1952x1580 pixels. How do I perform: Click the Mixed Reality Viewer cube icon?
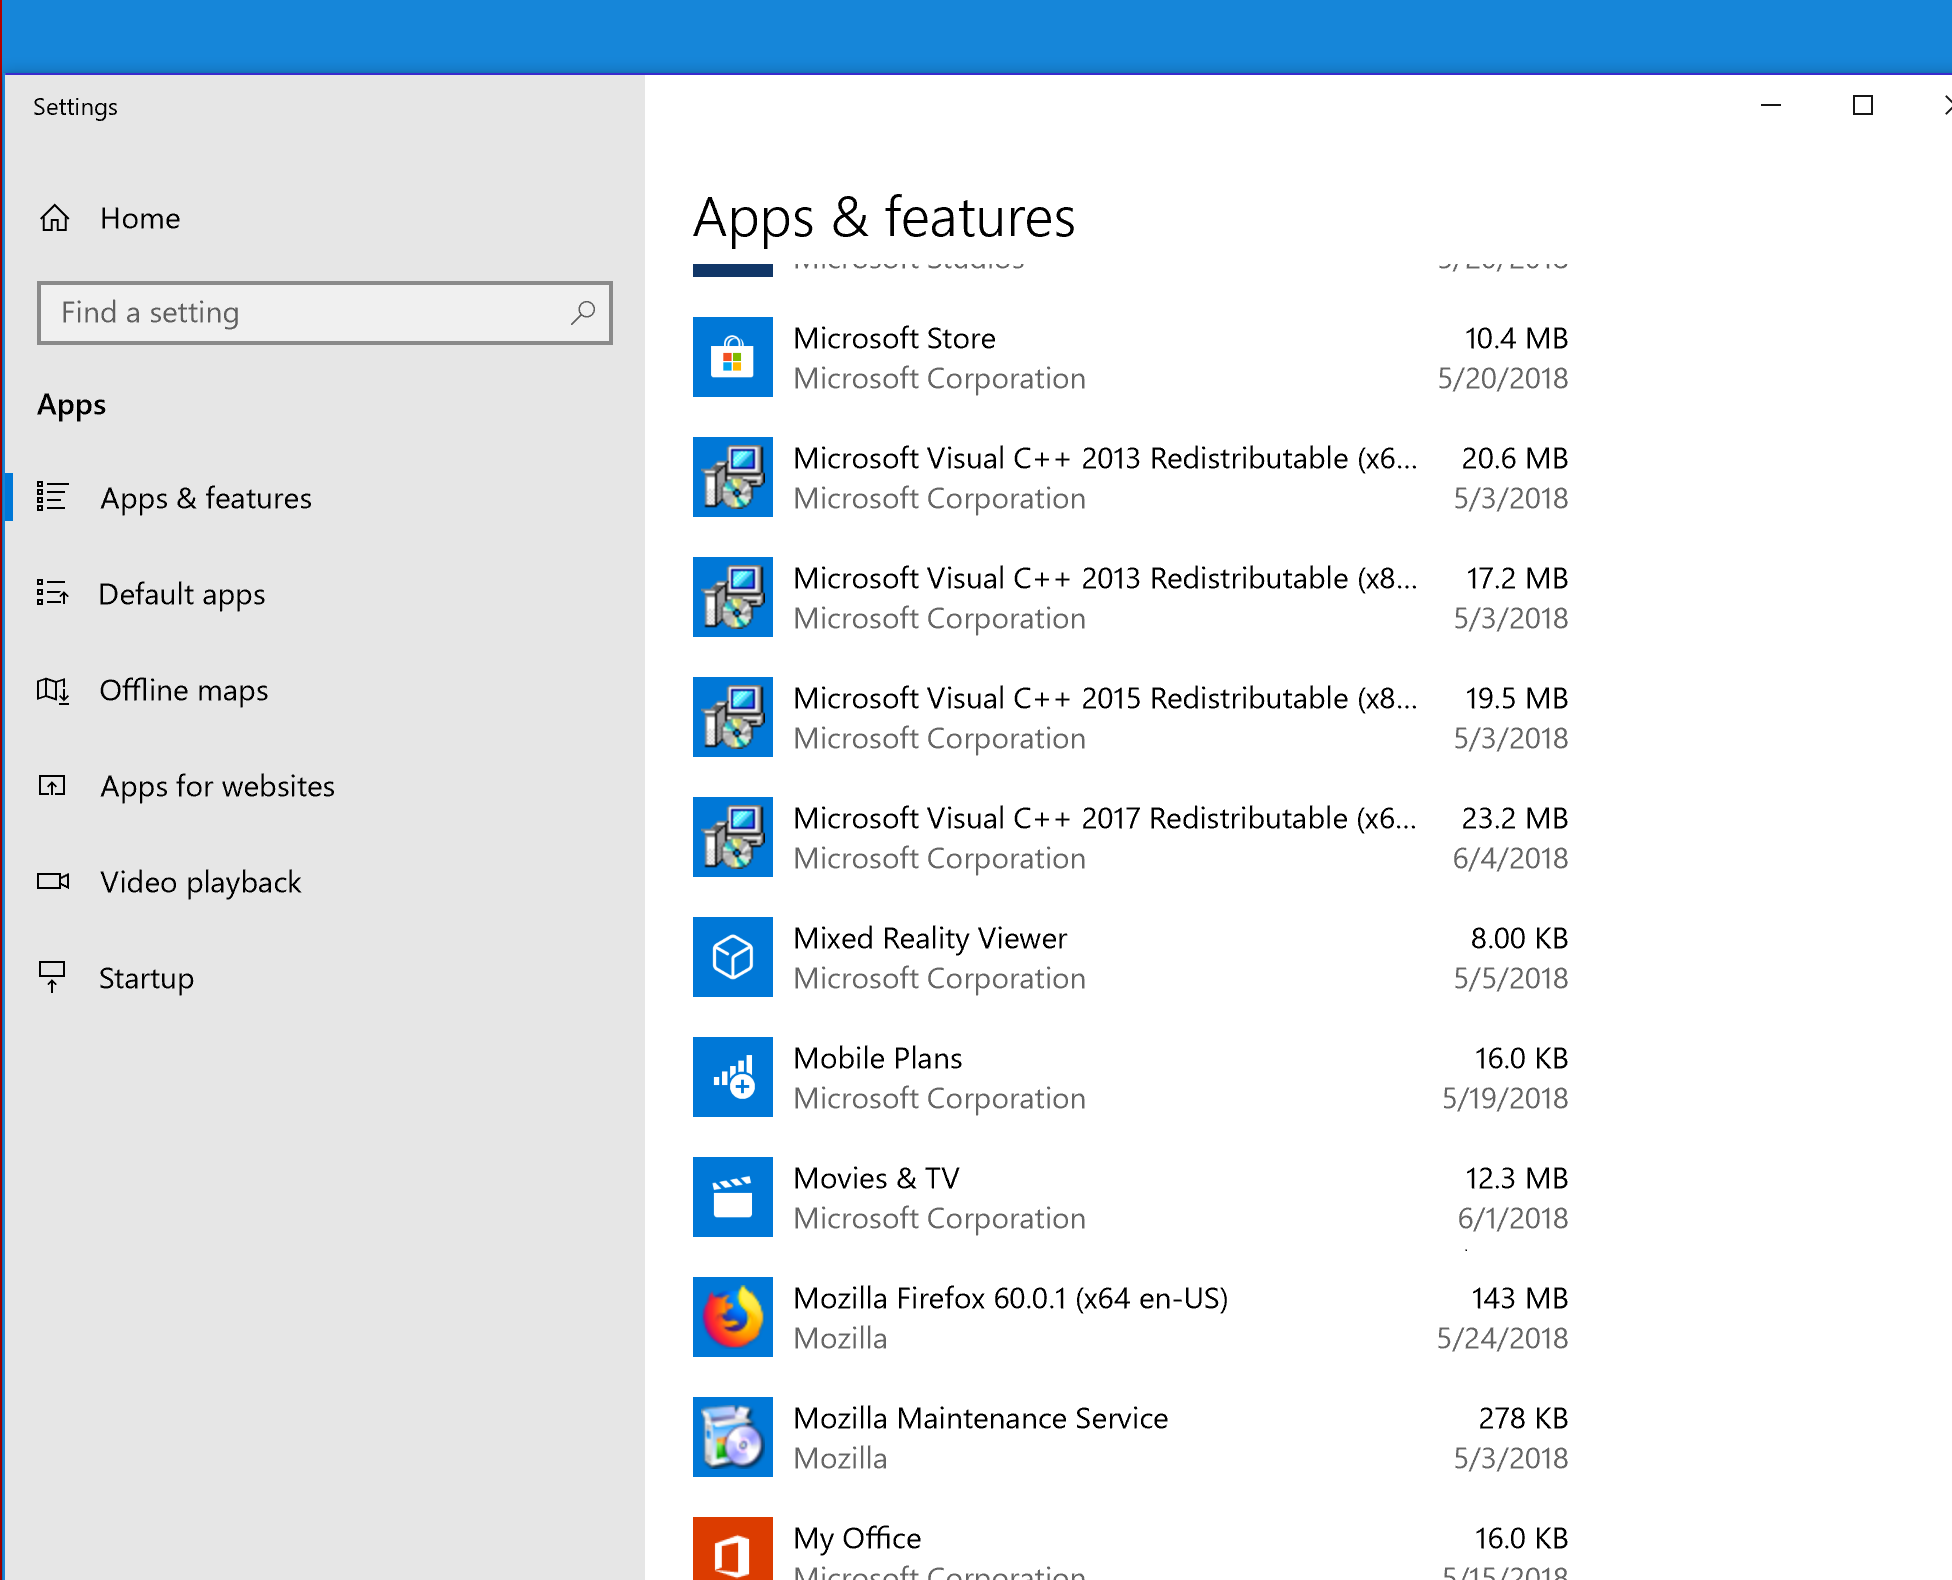[732, 957]
